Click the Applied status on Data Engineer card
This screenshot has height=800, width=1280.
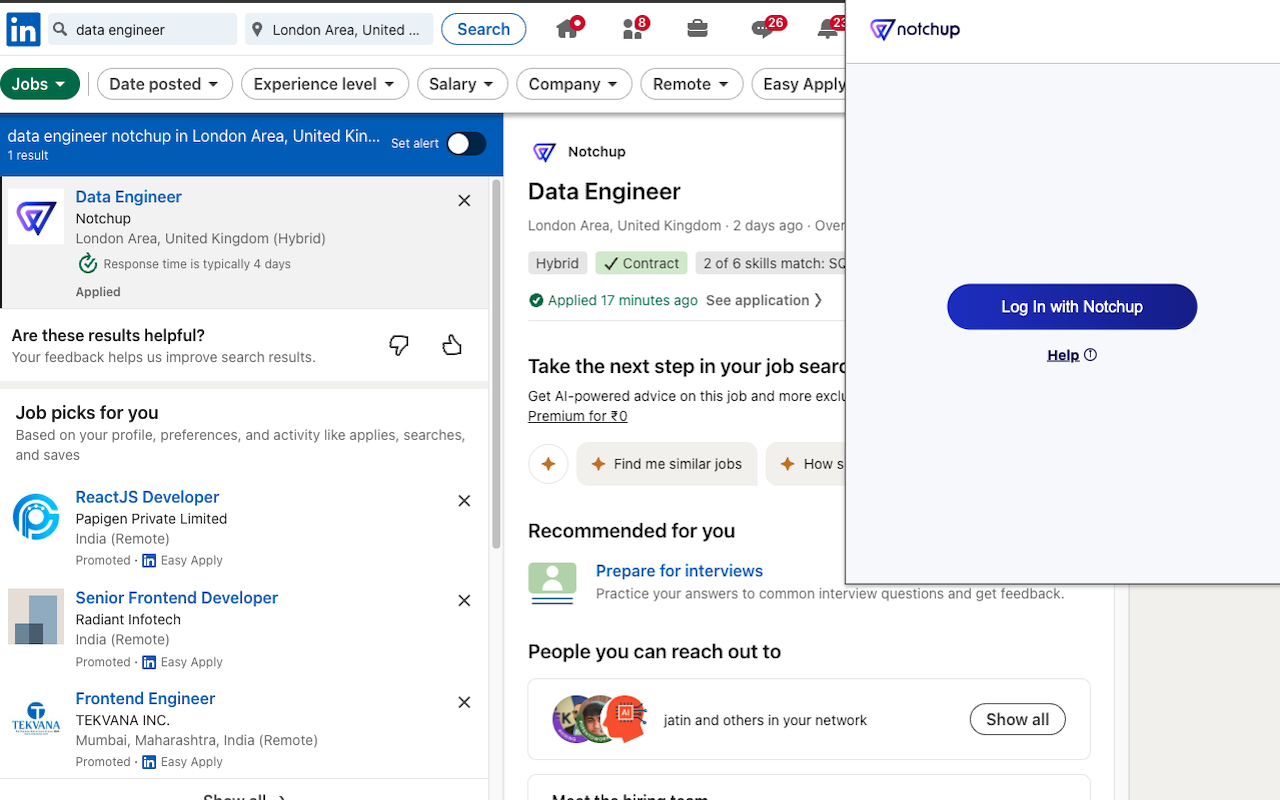(98, 292)
